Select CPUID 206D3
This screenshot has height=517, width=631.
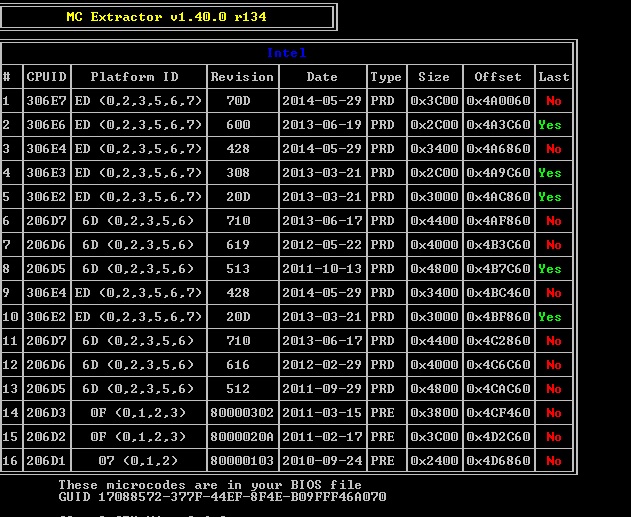click(x=46, y=413)
